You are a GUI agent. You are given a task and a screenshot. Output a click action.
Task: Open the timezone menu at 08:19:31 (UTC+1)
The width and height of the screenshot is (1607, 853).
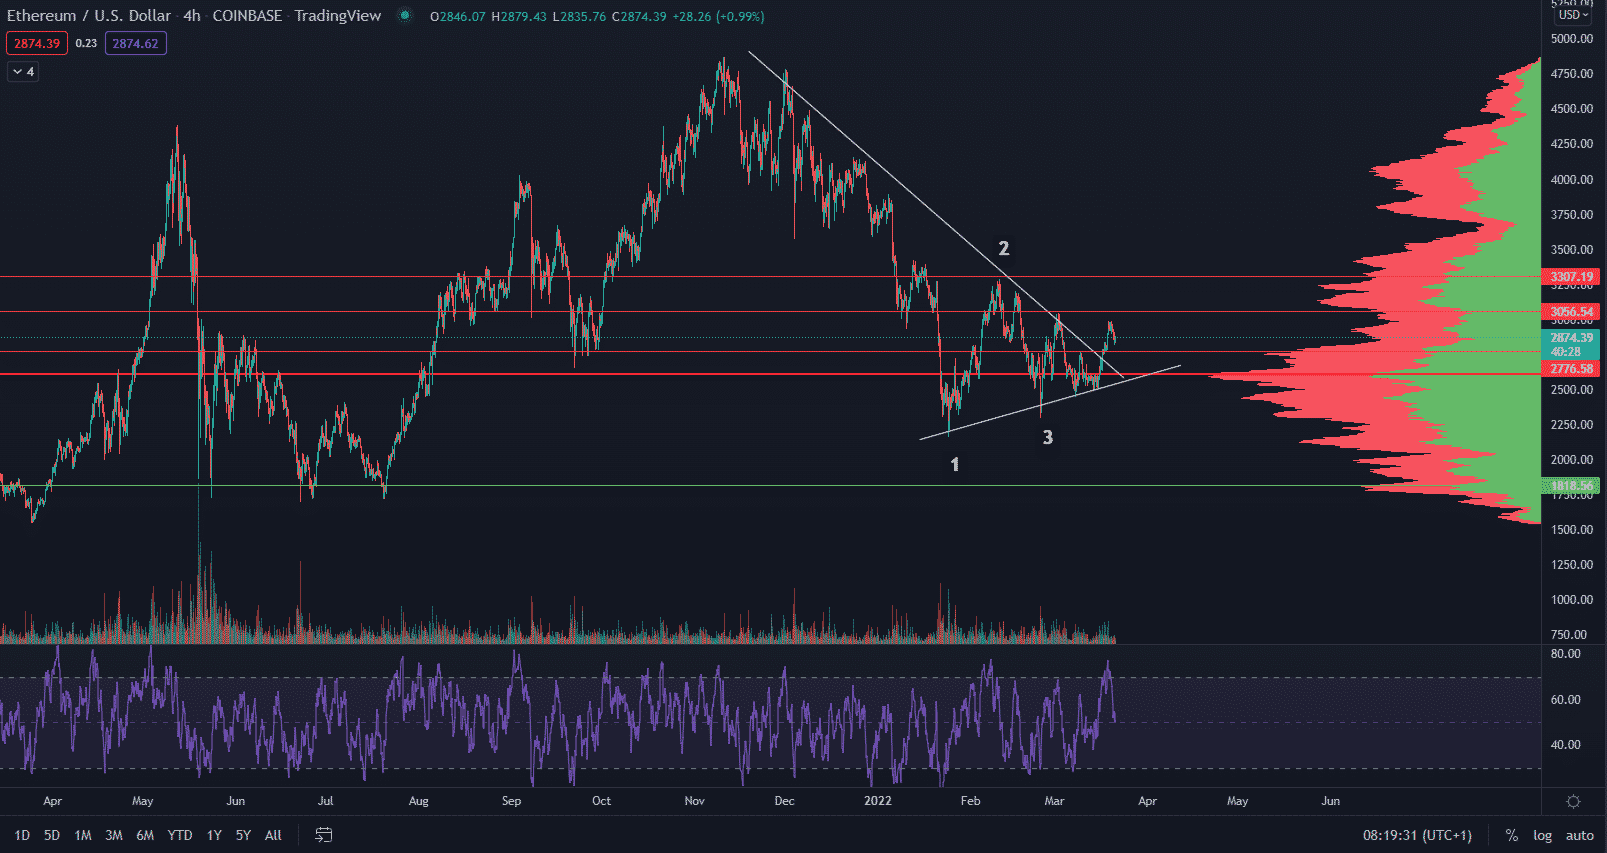[1417, 835]
